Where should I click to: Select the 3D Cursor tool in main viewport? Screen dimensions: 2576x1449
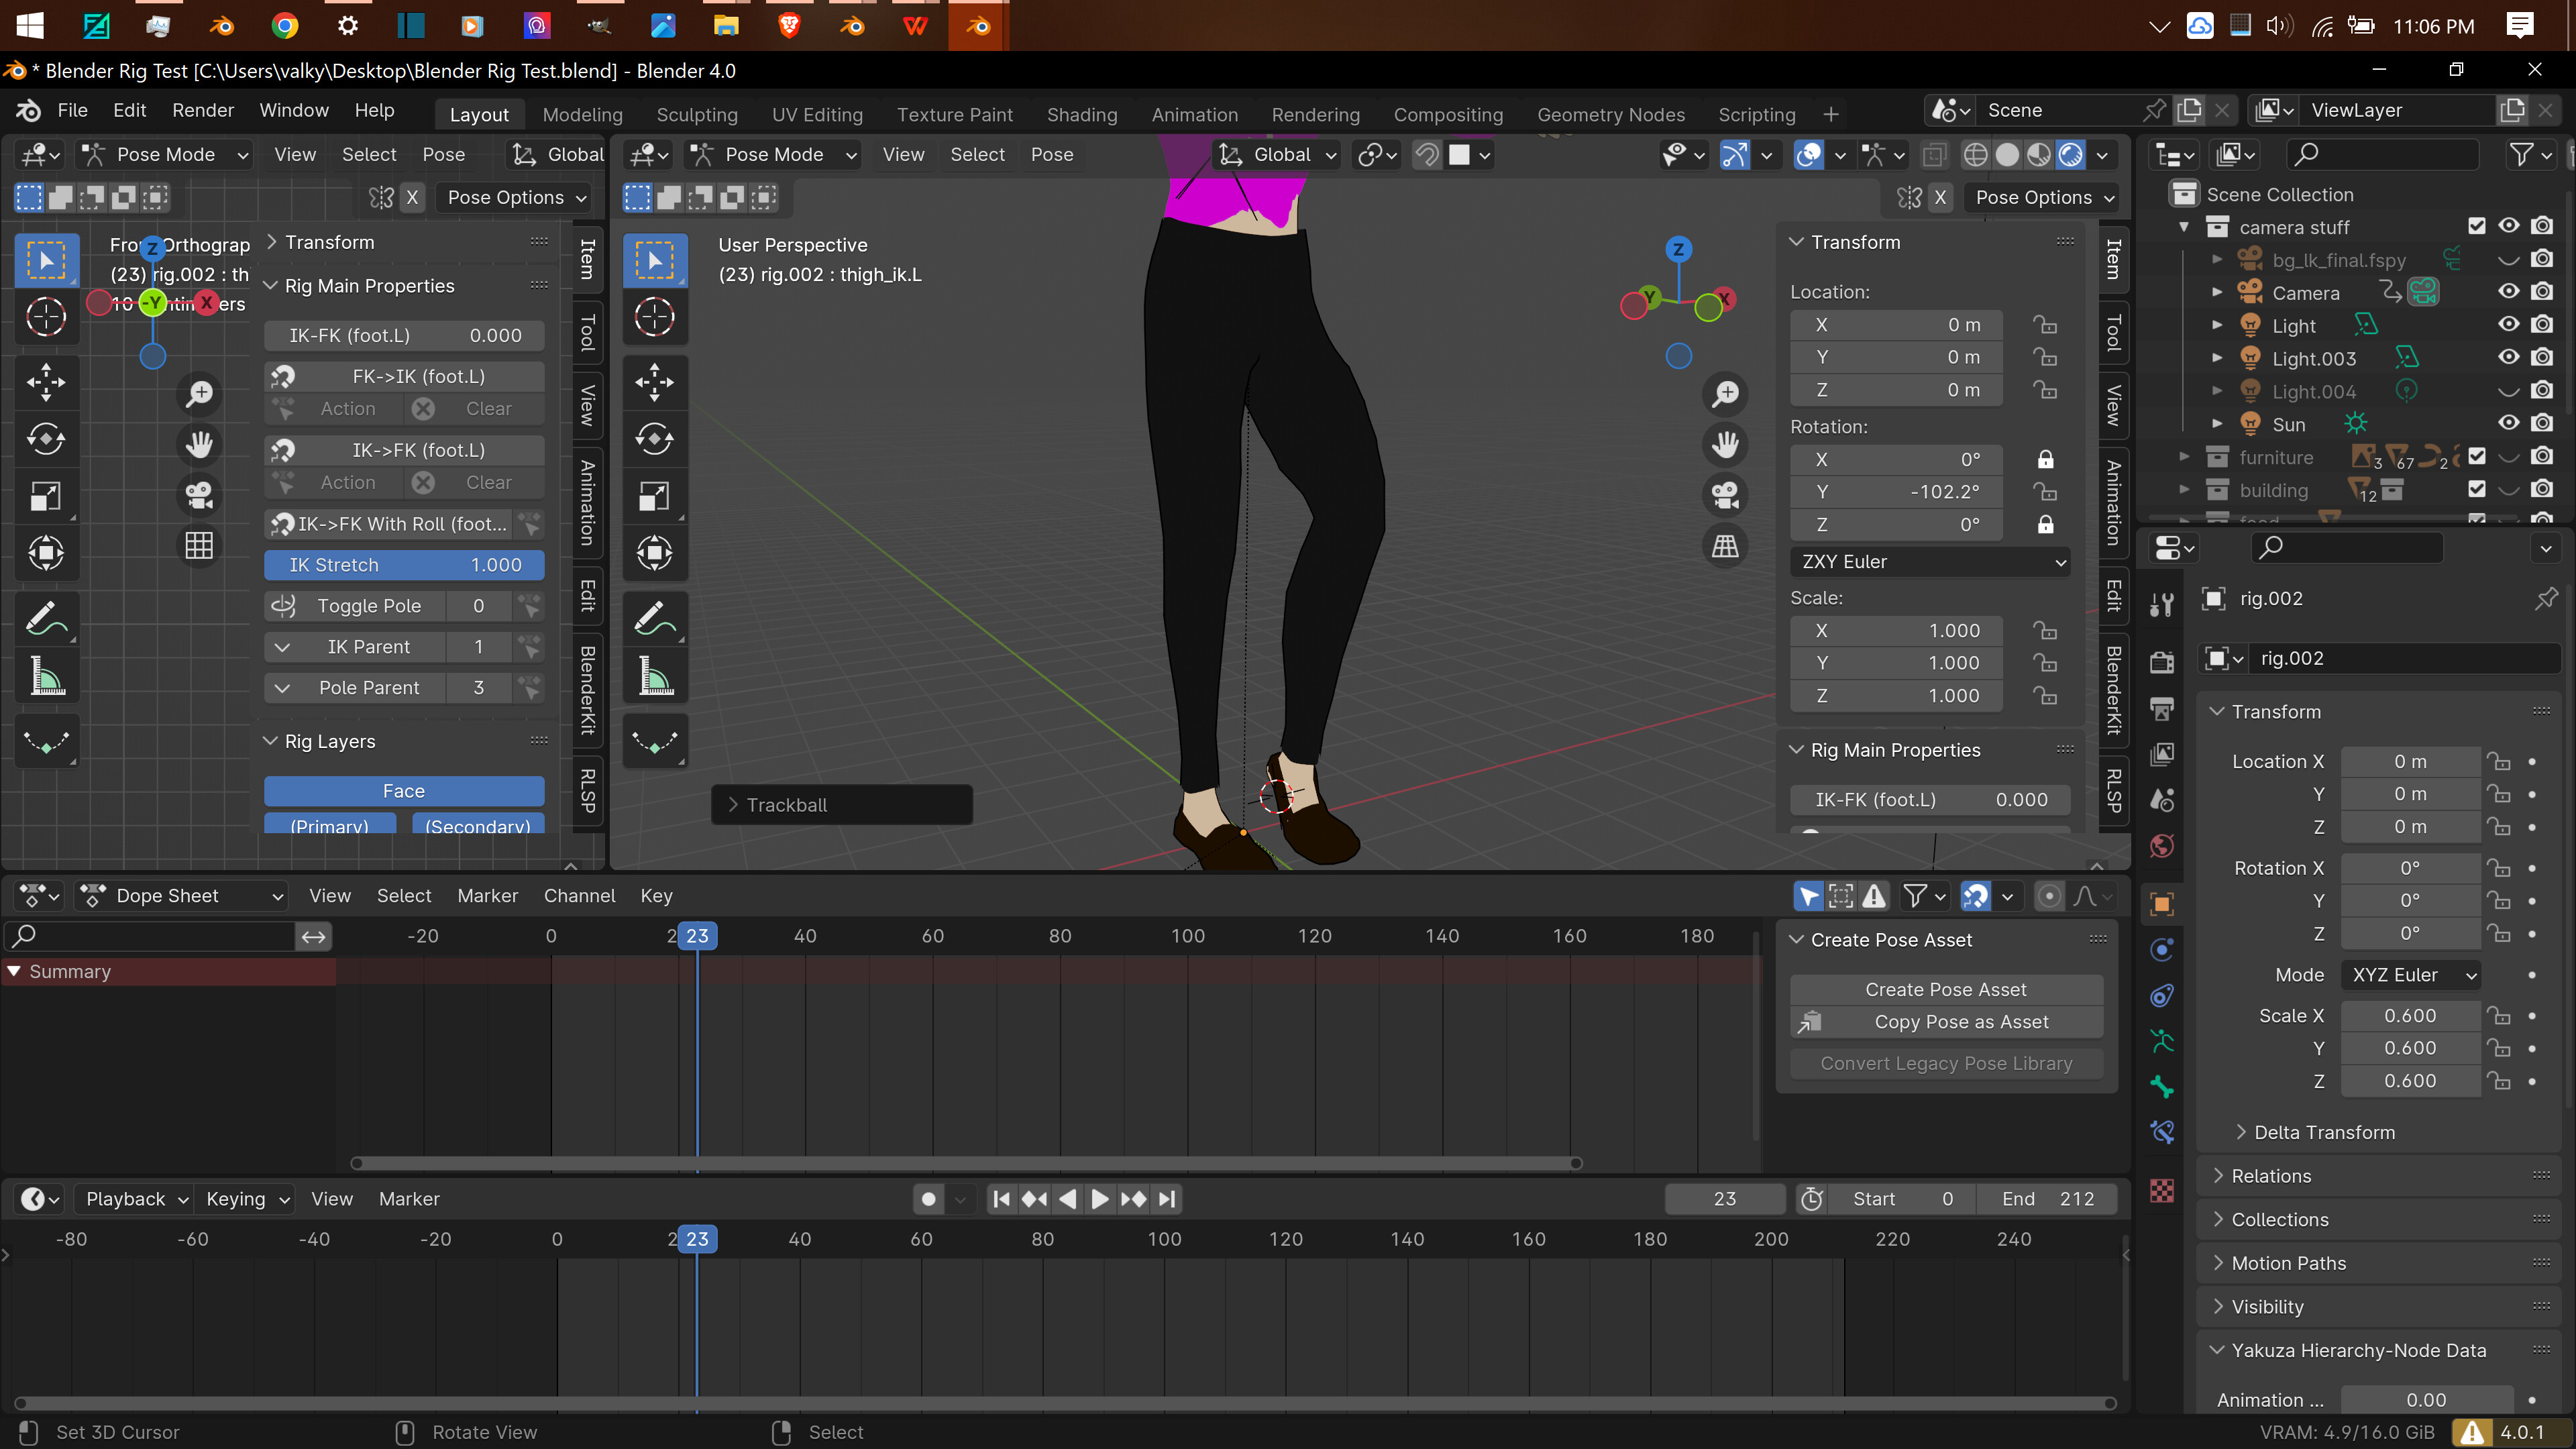655,318
